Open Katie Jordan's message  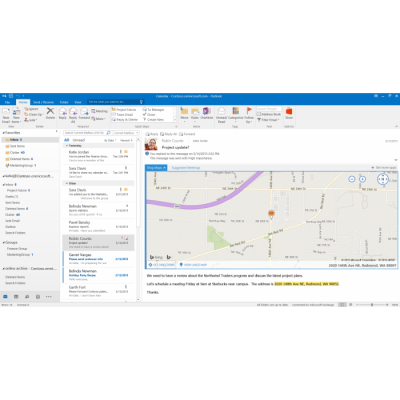coord(98,156)
